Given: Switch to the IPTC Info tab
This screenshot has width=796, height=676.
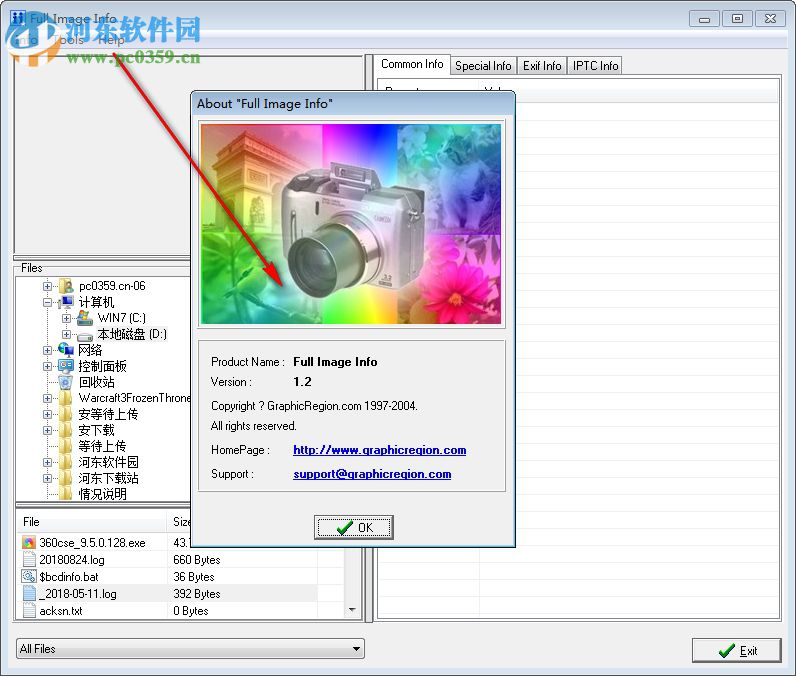Looking at the screenshot, I should pos(595,66).
